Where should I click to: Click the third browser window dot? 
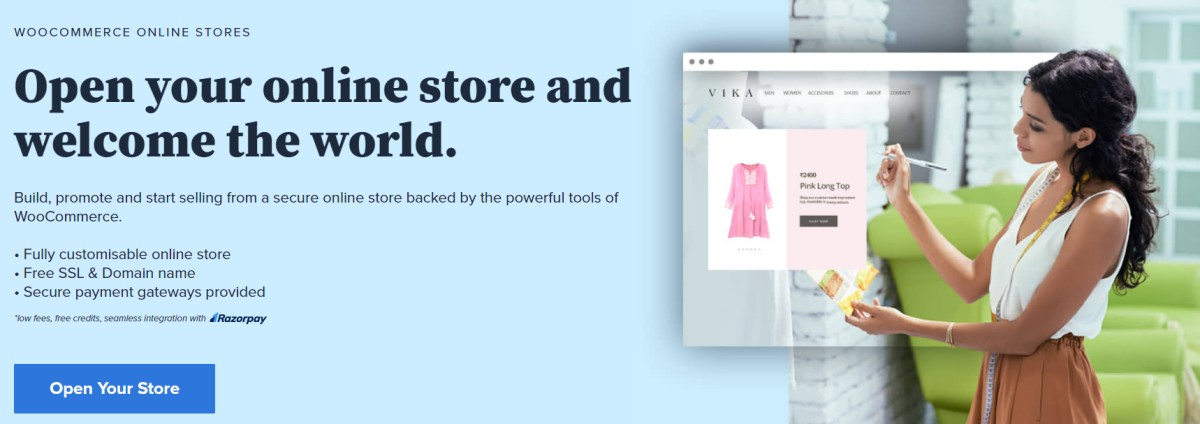click(710, 62)
